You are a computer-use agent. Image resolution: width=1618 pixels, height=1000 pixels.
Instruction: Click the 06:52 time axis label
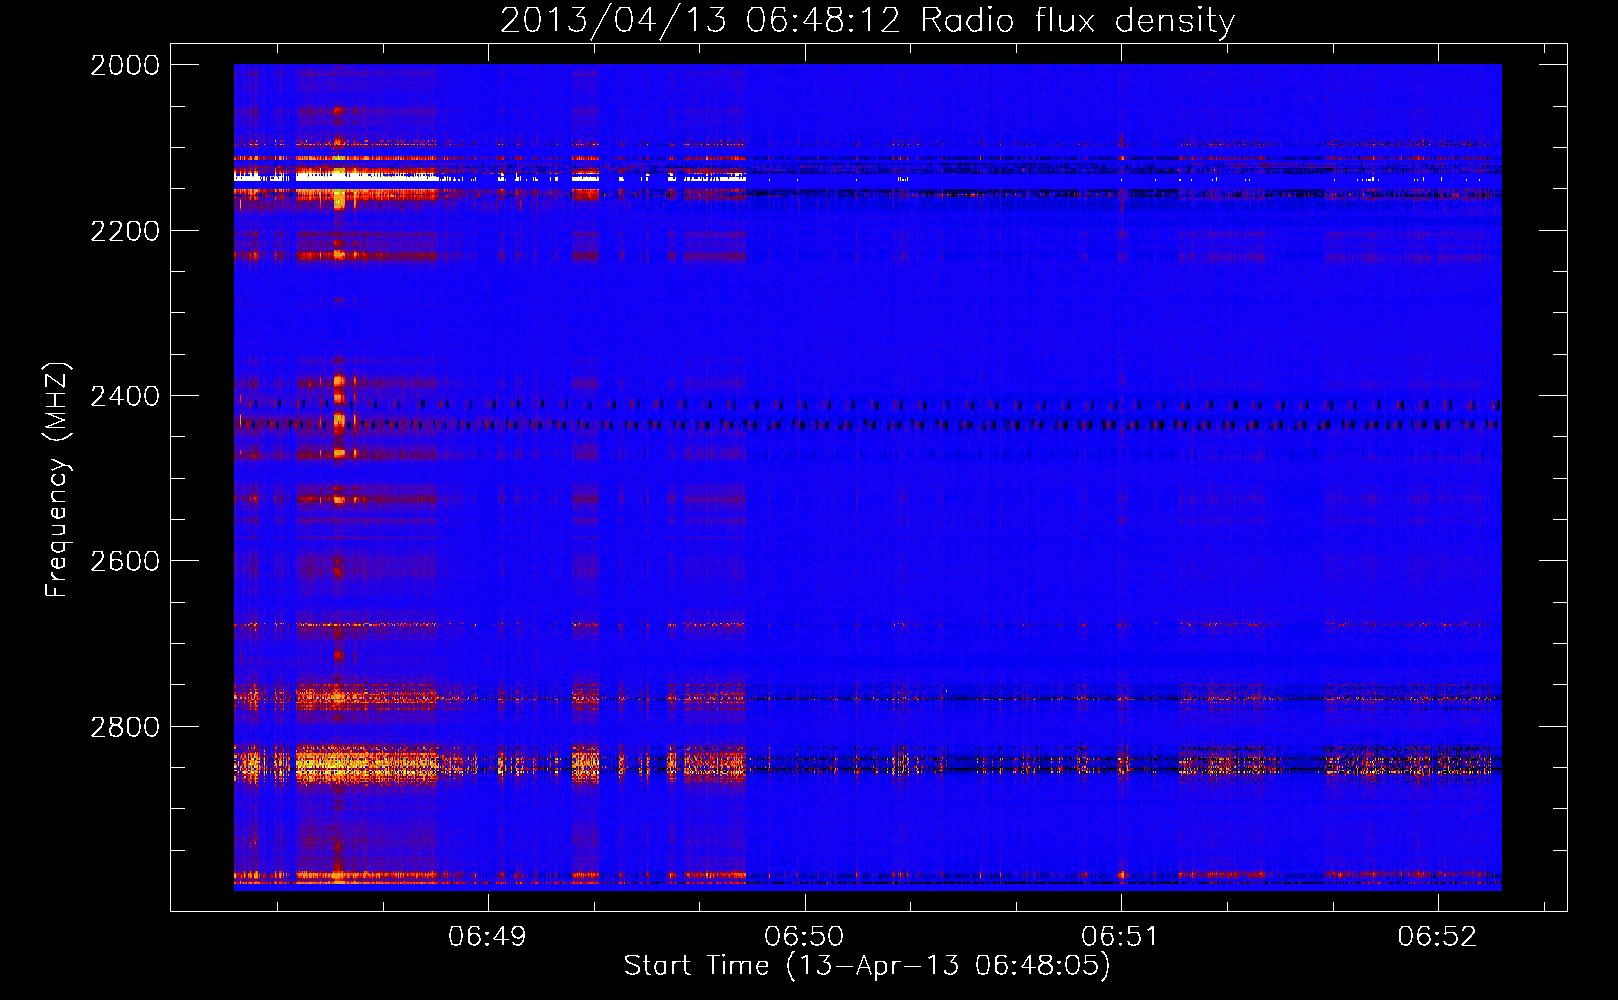1437,937
